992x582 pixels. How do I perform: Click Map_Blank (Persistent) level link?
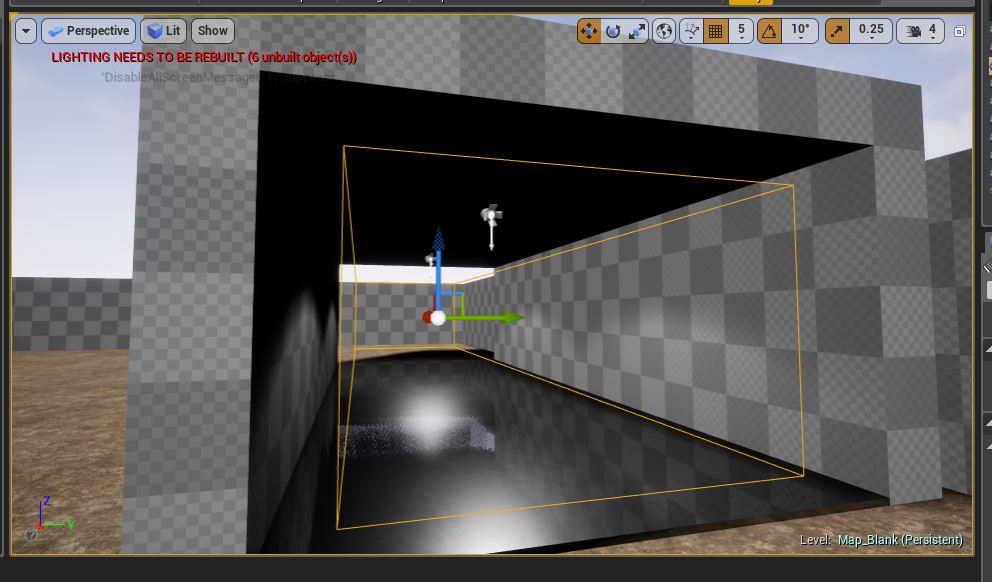click(900, 540)
